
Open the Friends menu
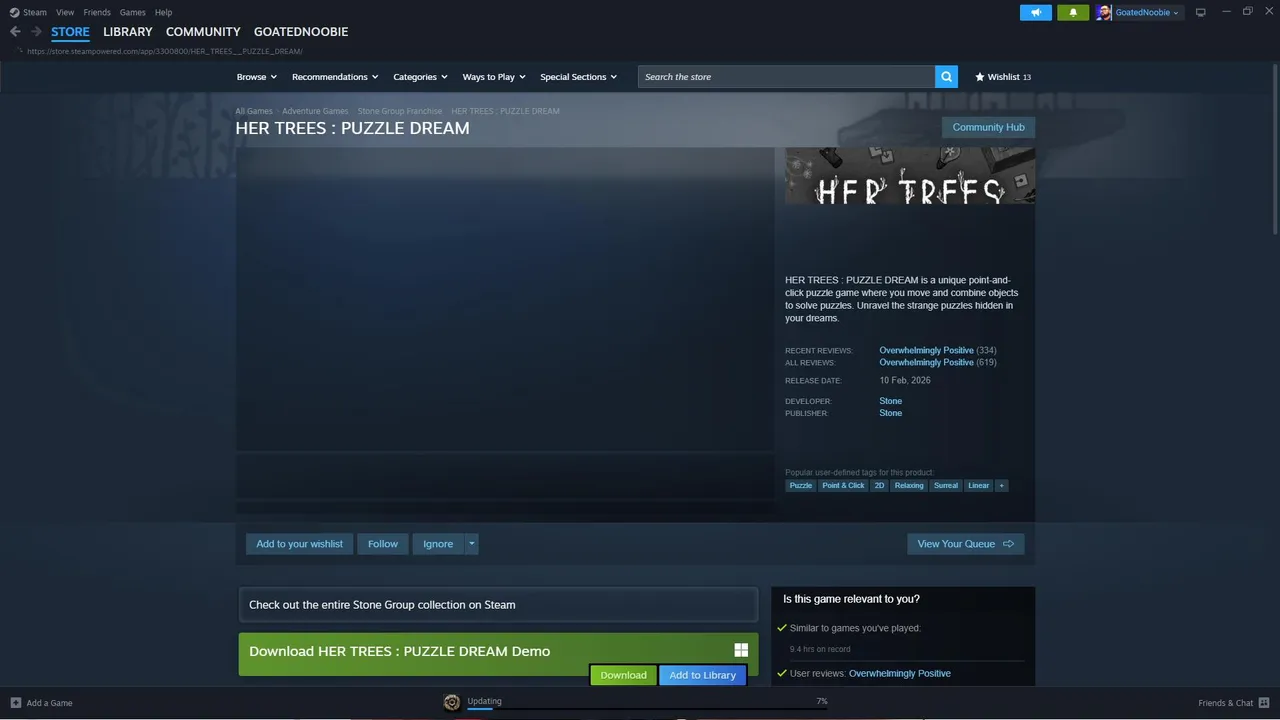97,12
